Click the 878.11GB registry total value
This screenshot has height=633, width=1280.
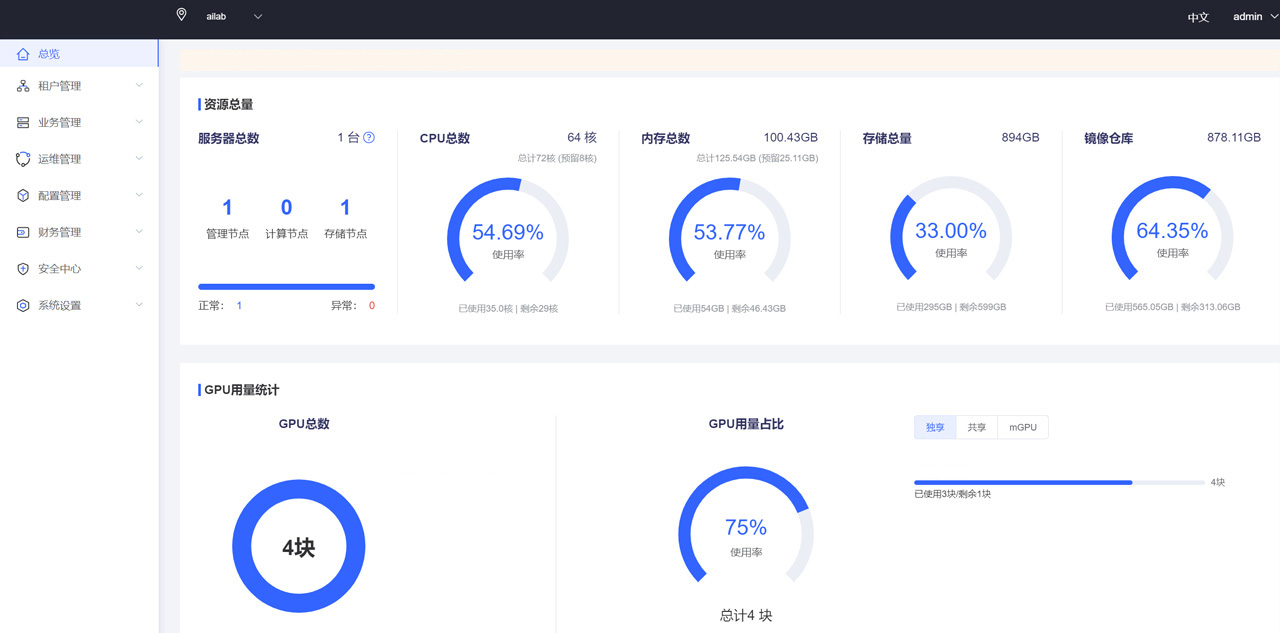click(1234, 138)
